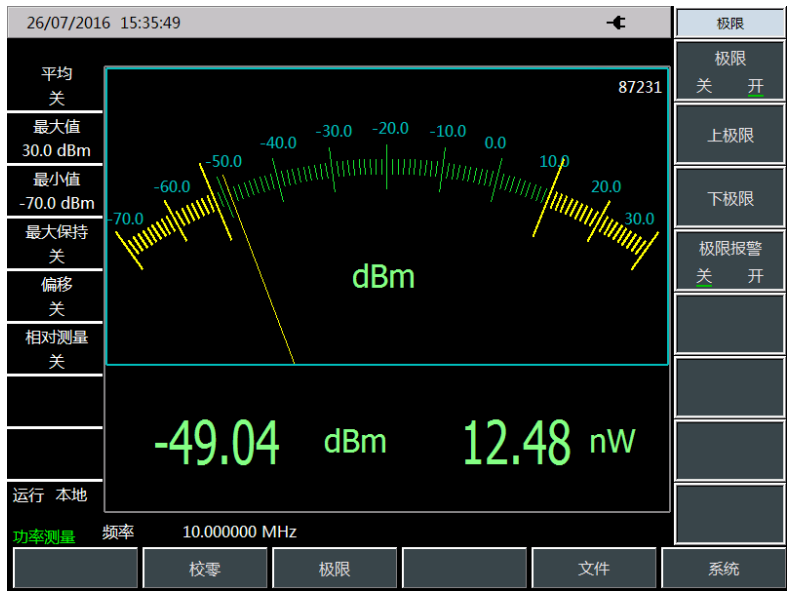Open the 校零 zeroing bottom menu
792x595 pixels.
pos(205,569)
